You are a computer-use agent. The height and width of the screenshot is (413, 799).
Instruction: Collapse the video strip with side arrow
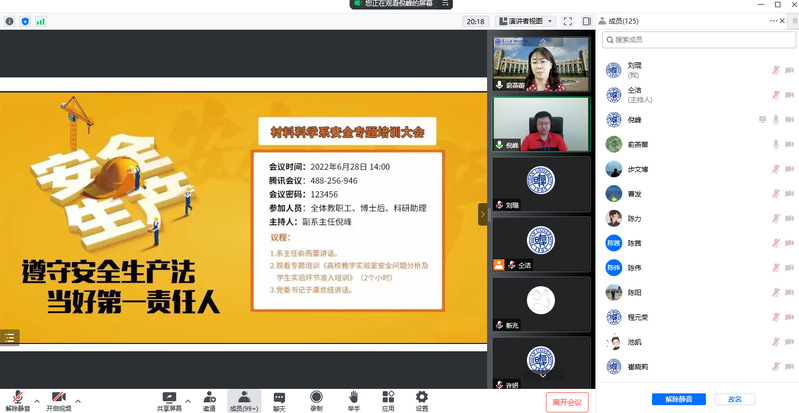coord(482,213)
